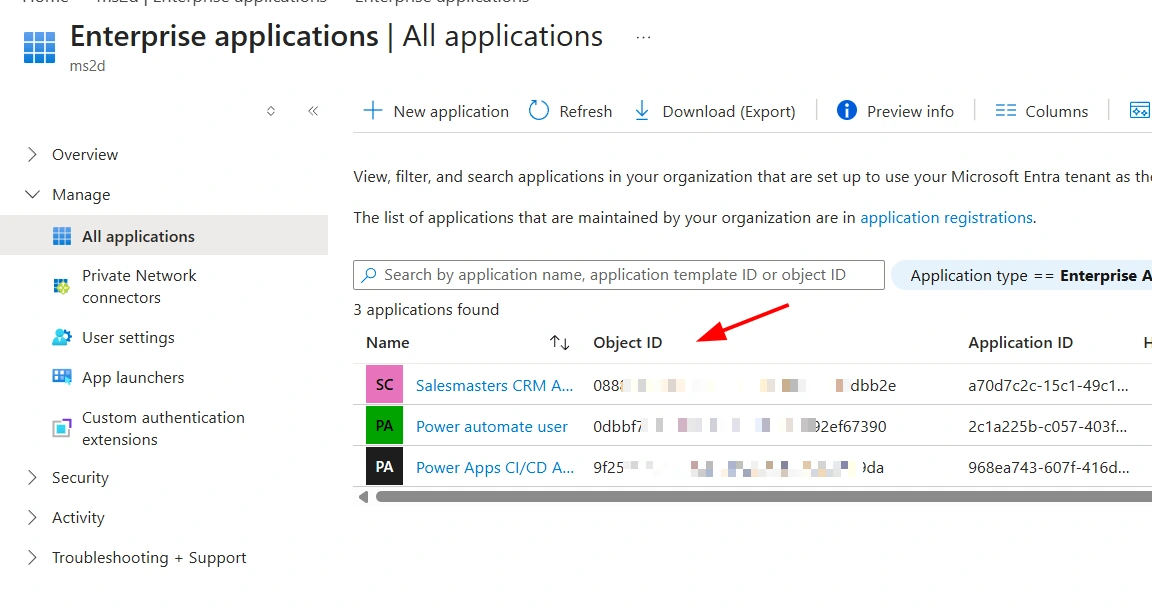Open Power automate user application link

point(492,426)
